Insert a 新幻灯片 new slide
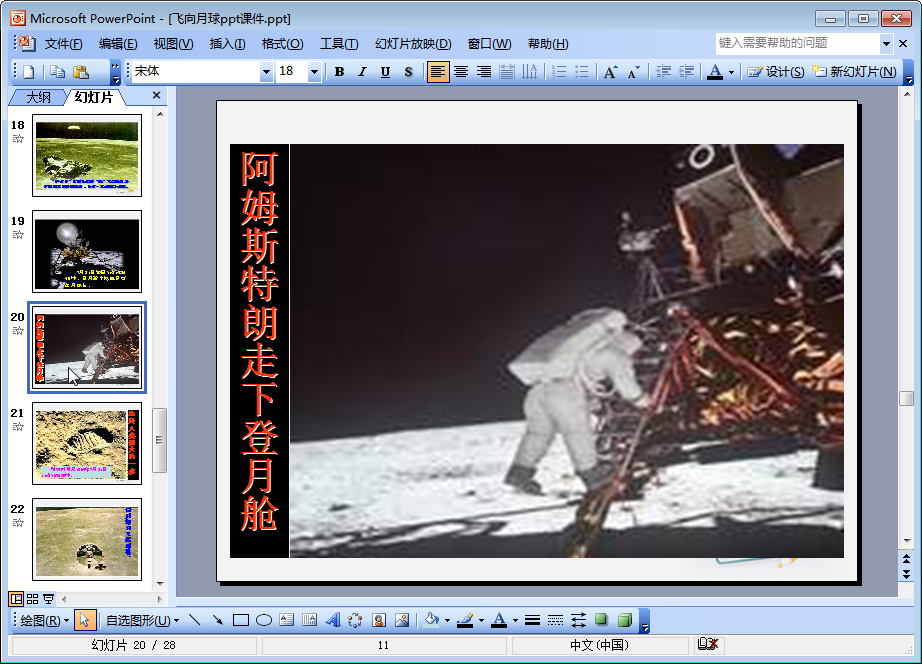922x664 pixels. point(854,72)
